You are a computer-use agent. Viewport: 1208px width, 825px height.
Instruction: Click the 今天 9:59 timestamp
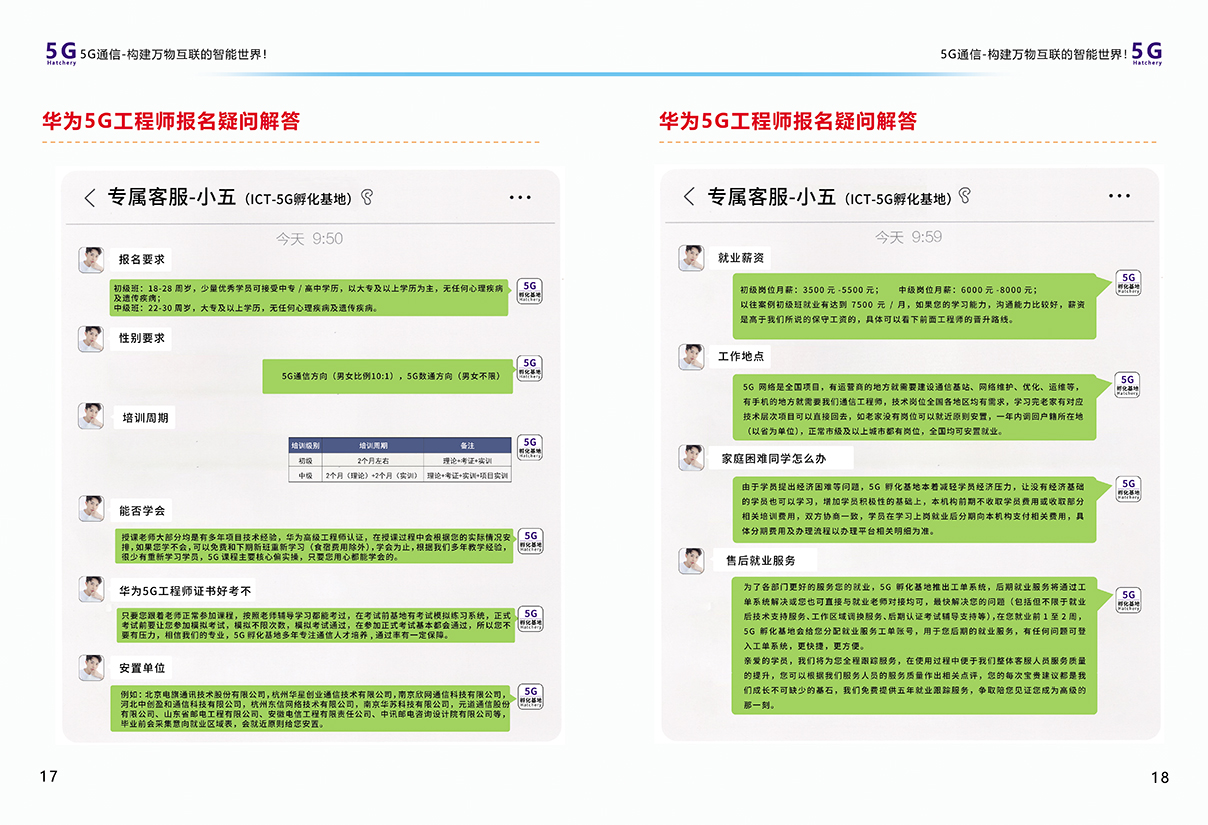908,237
